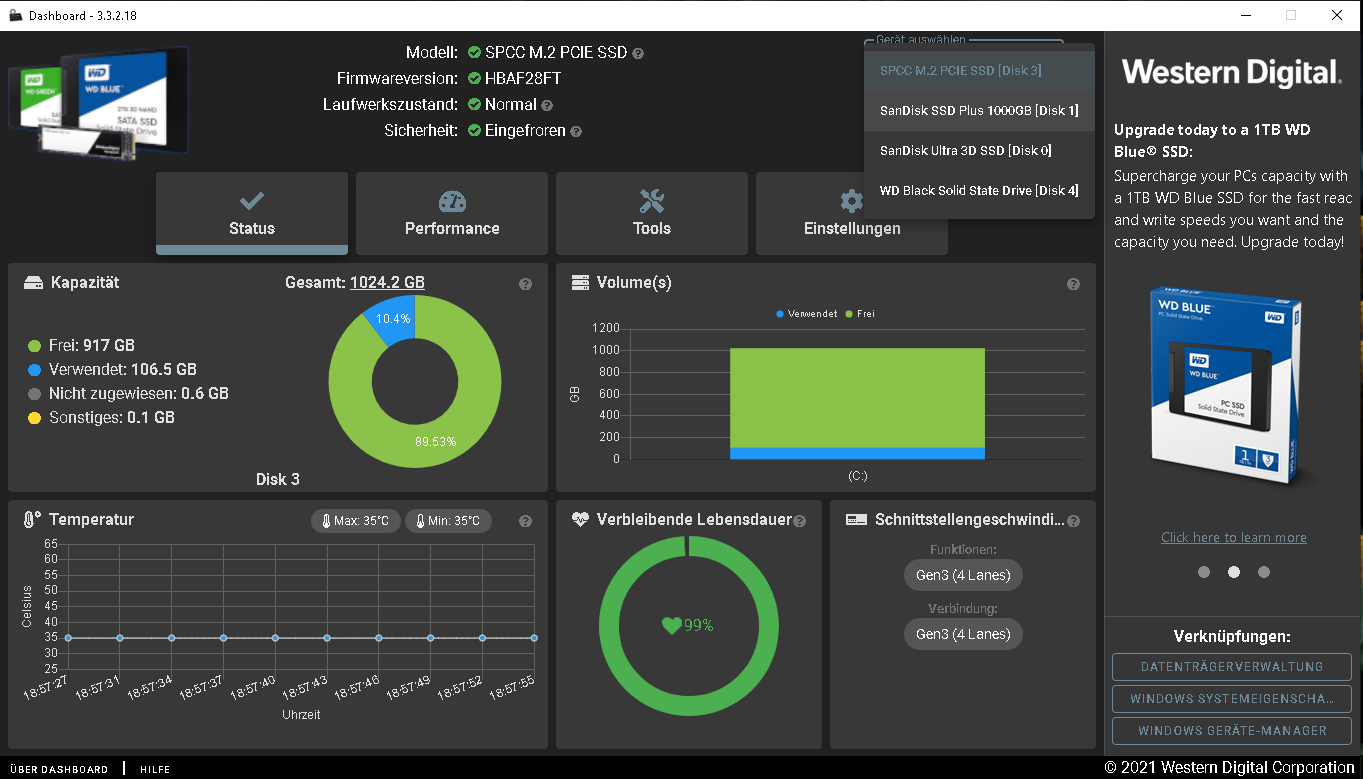Click the thermometer icon in Temperatur header
The height and width of the screenshot is (779, 1363).
click(x=32, y=520)
